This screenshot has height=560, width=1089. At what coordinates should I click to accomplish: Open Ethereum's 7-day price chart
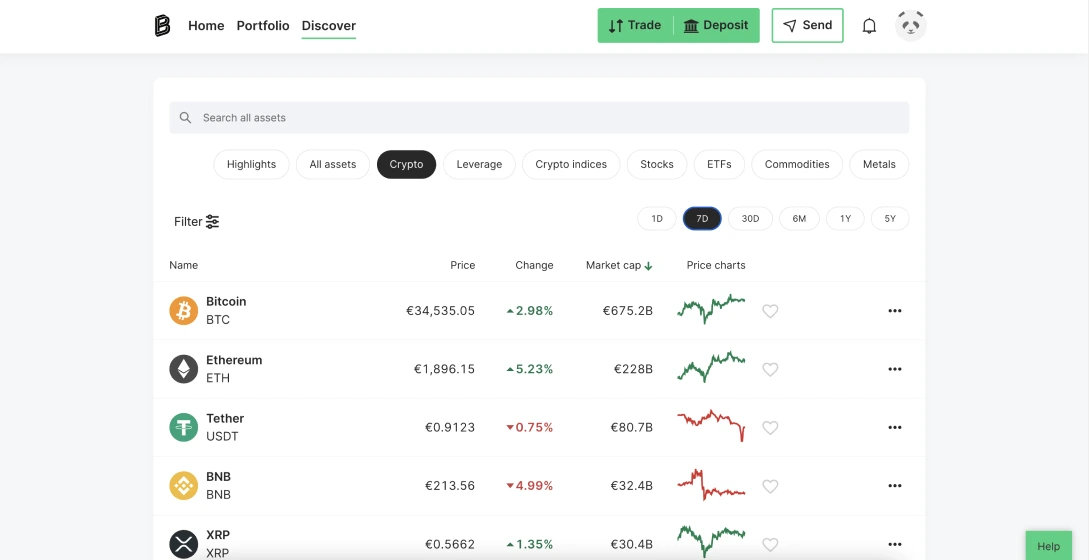click(711, 367)
